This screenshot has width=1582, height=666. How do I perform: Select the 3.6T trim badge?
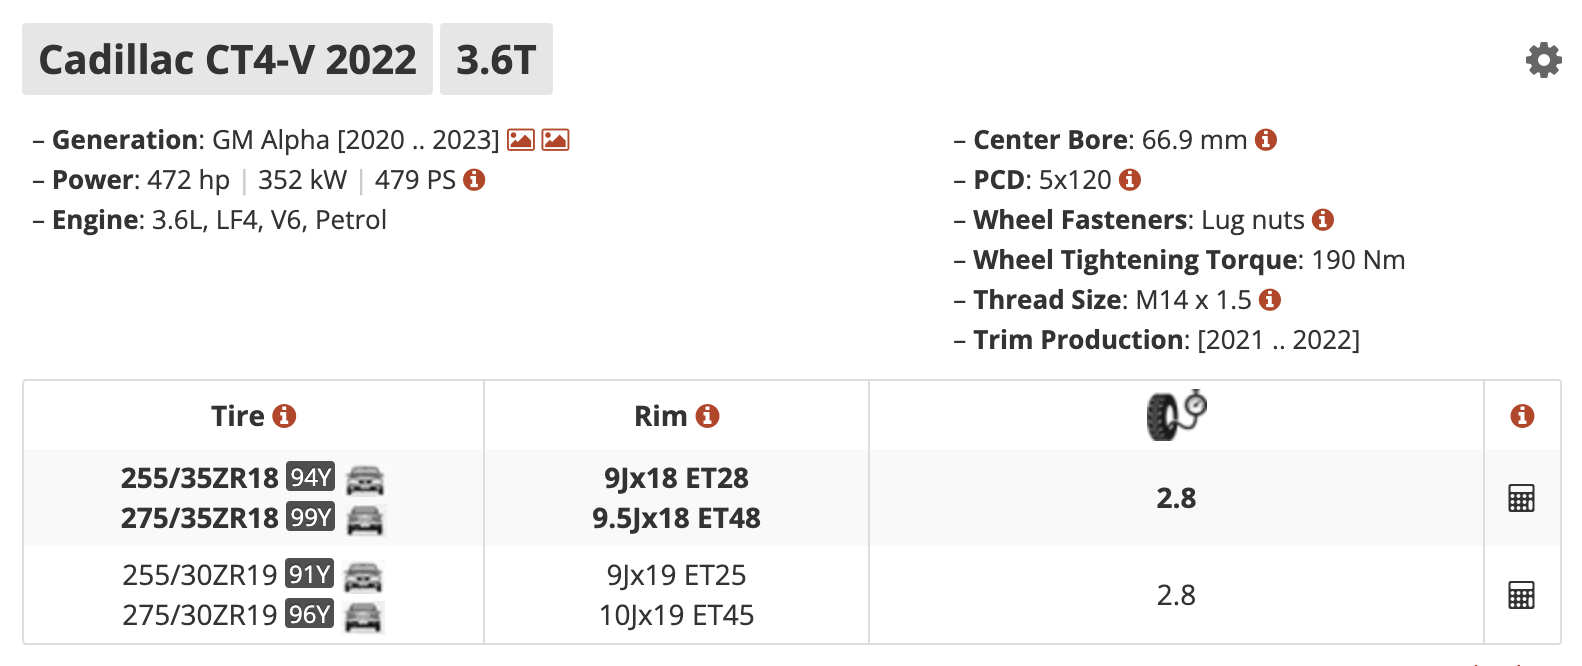496,60
